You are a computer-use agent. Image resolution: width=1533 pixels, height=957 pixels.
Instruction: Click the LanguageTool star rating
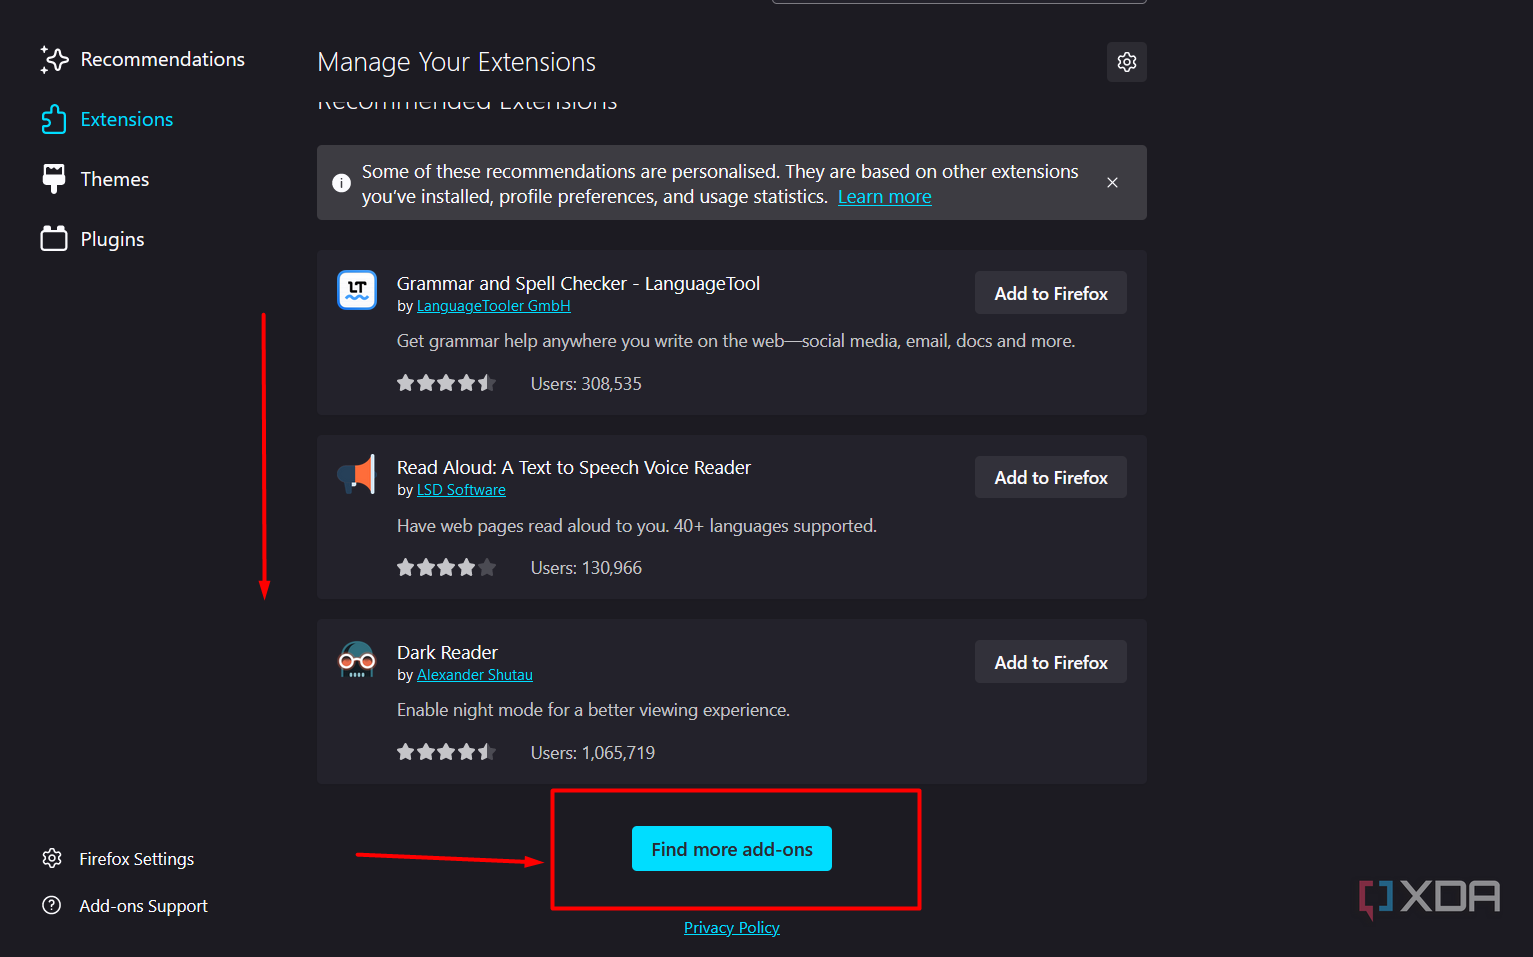[x=446, y=383]
